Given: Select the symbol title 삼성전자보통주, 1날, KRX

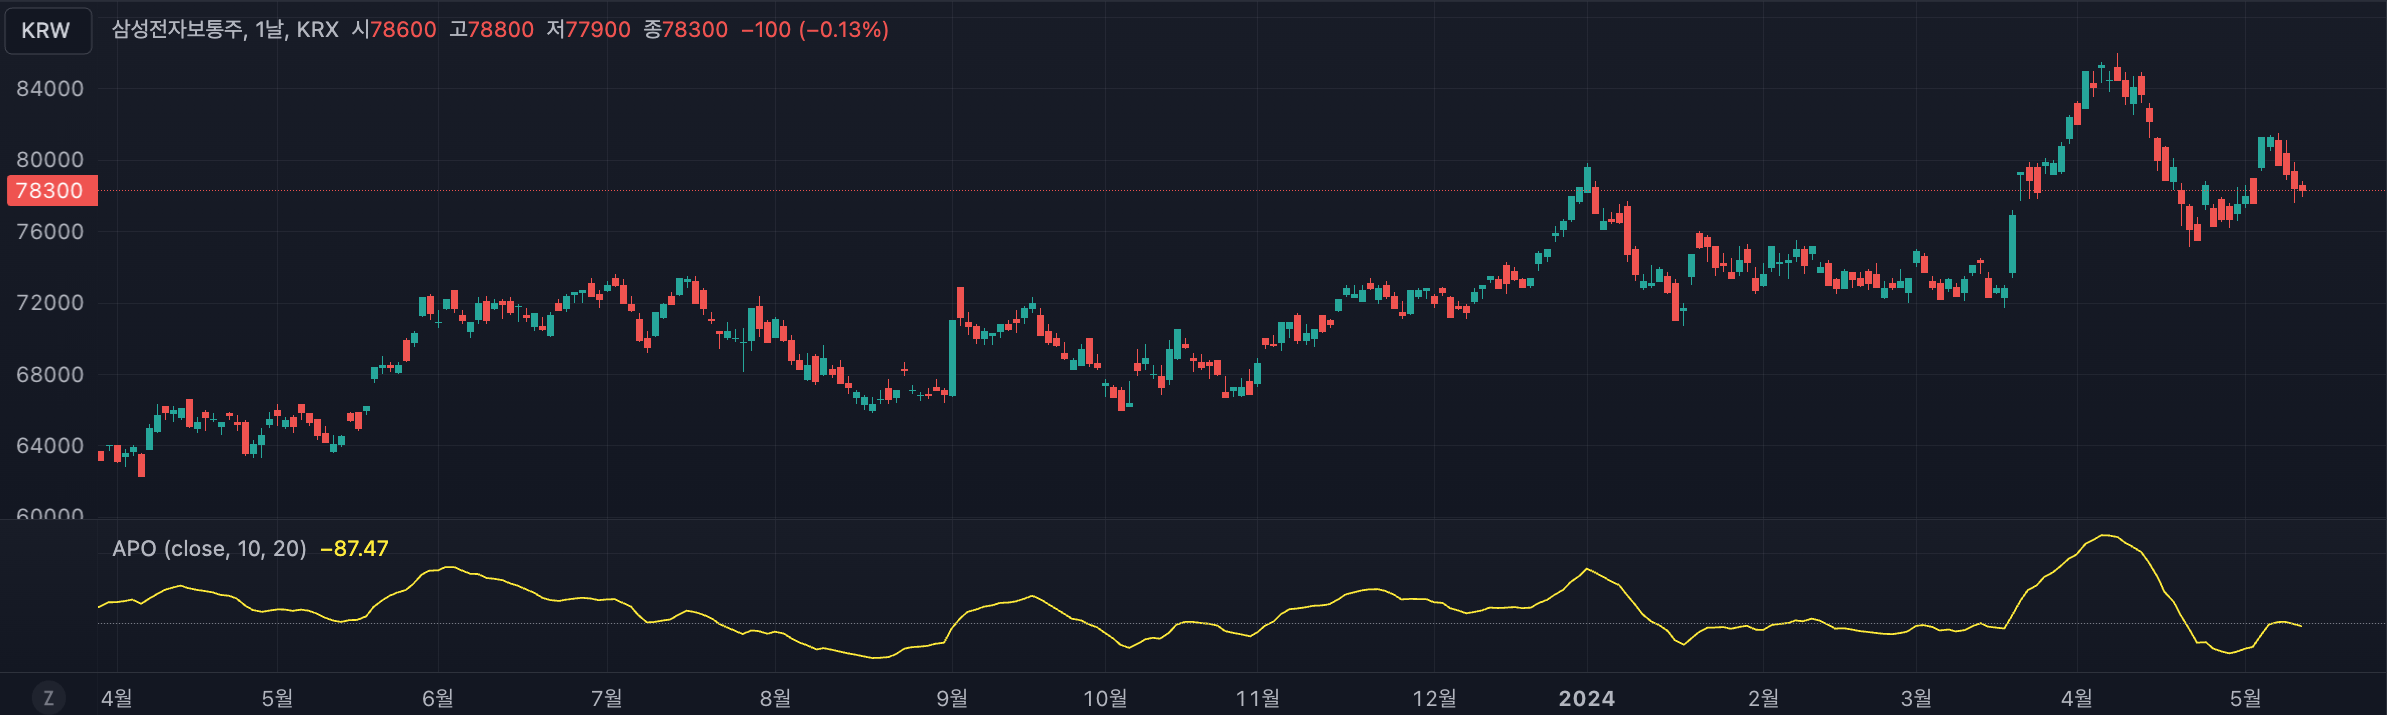Looking at the screenshot, I should pyautogui.click(x=225, y=30).
